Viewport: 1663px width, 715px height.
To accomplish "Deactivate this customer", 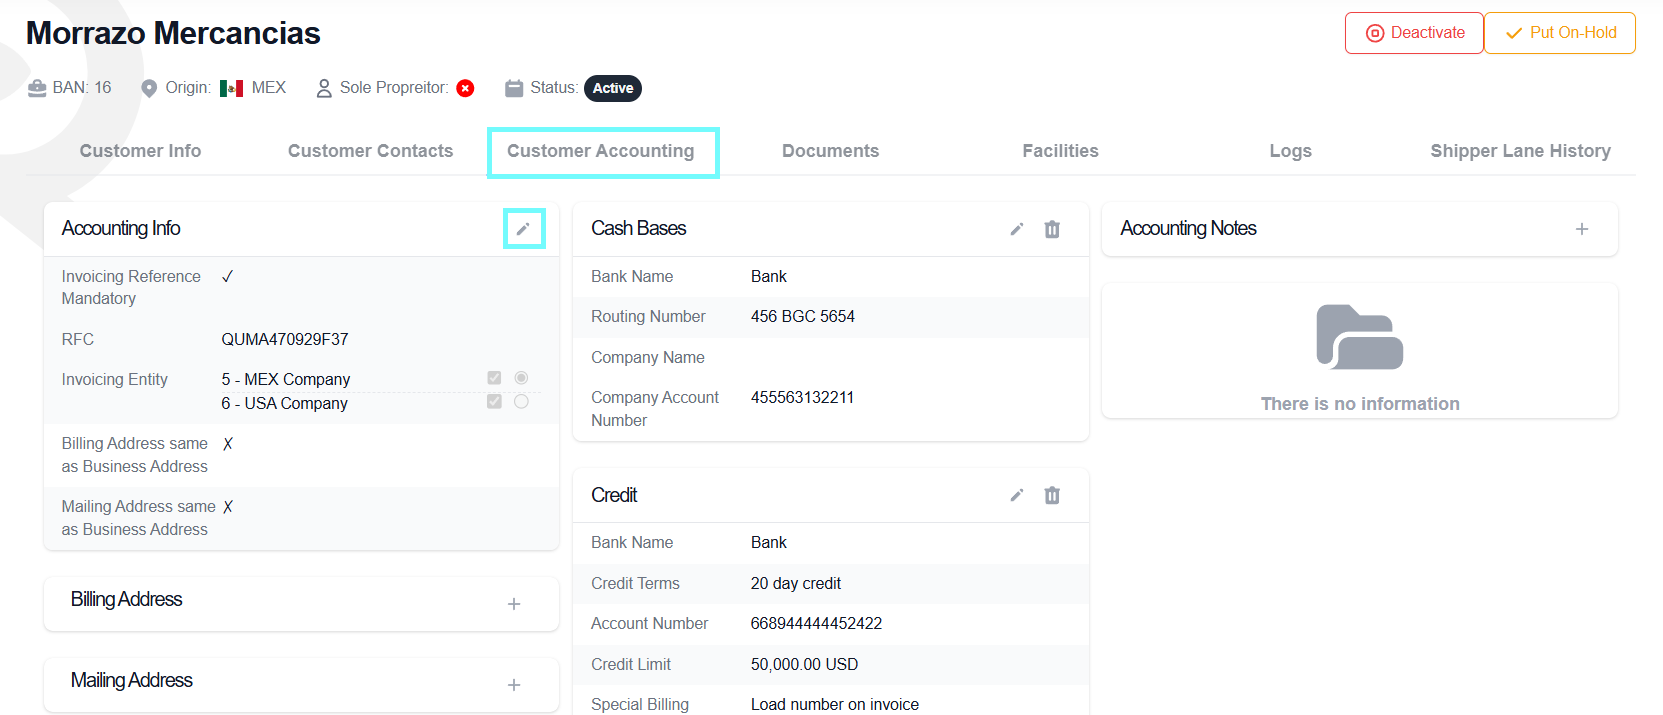I will (x=1414, y=33).
